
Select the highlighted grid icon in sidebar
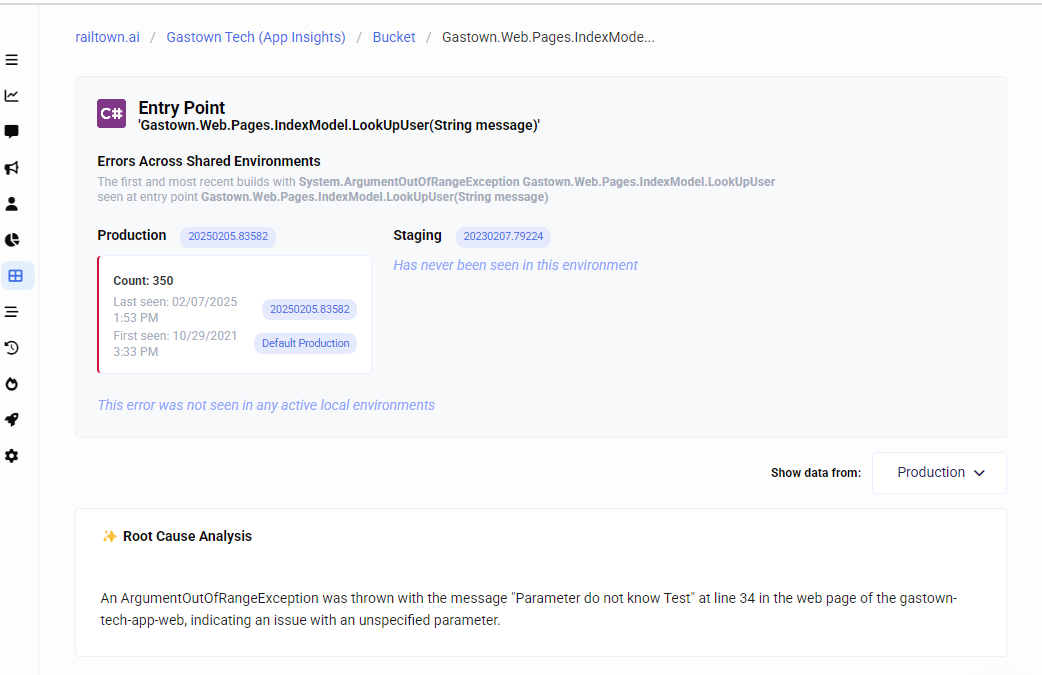point(15,276)
